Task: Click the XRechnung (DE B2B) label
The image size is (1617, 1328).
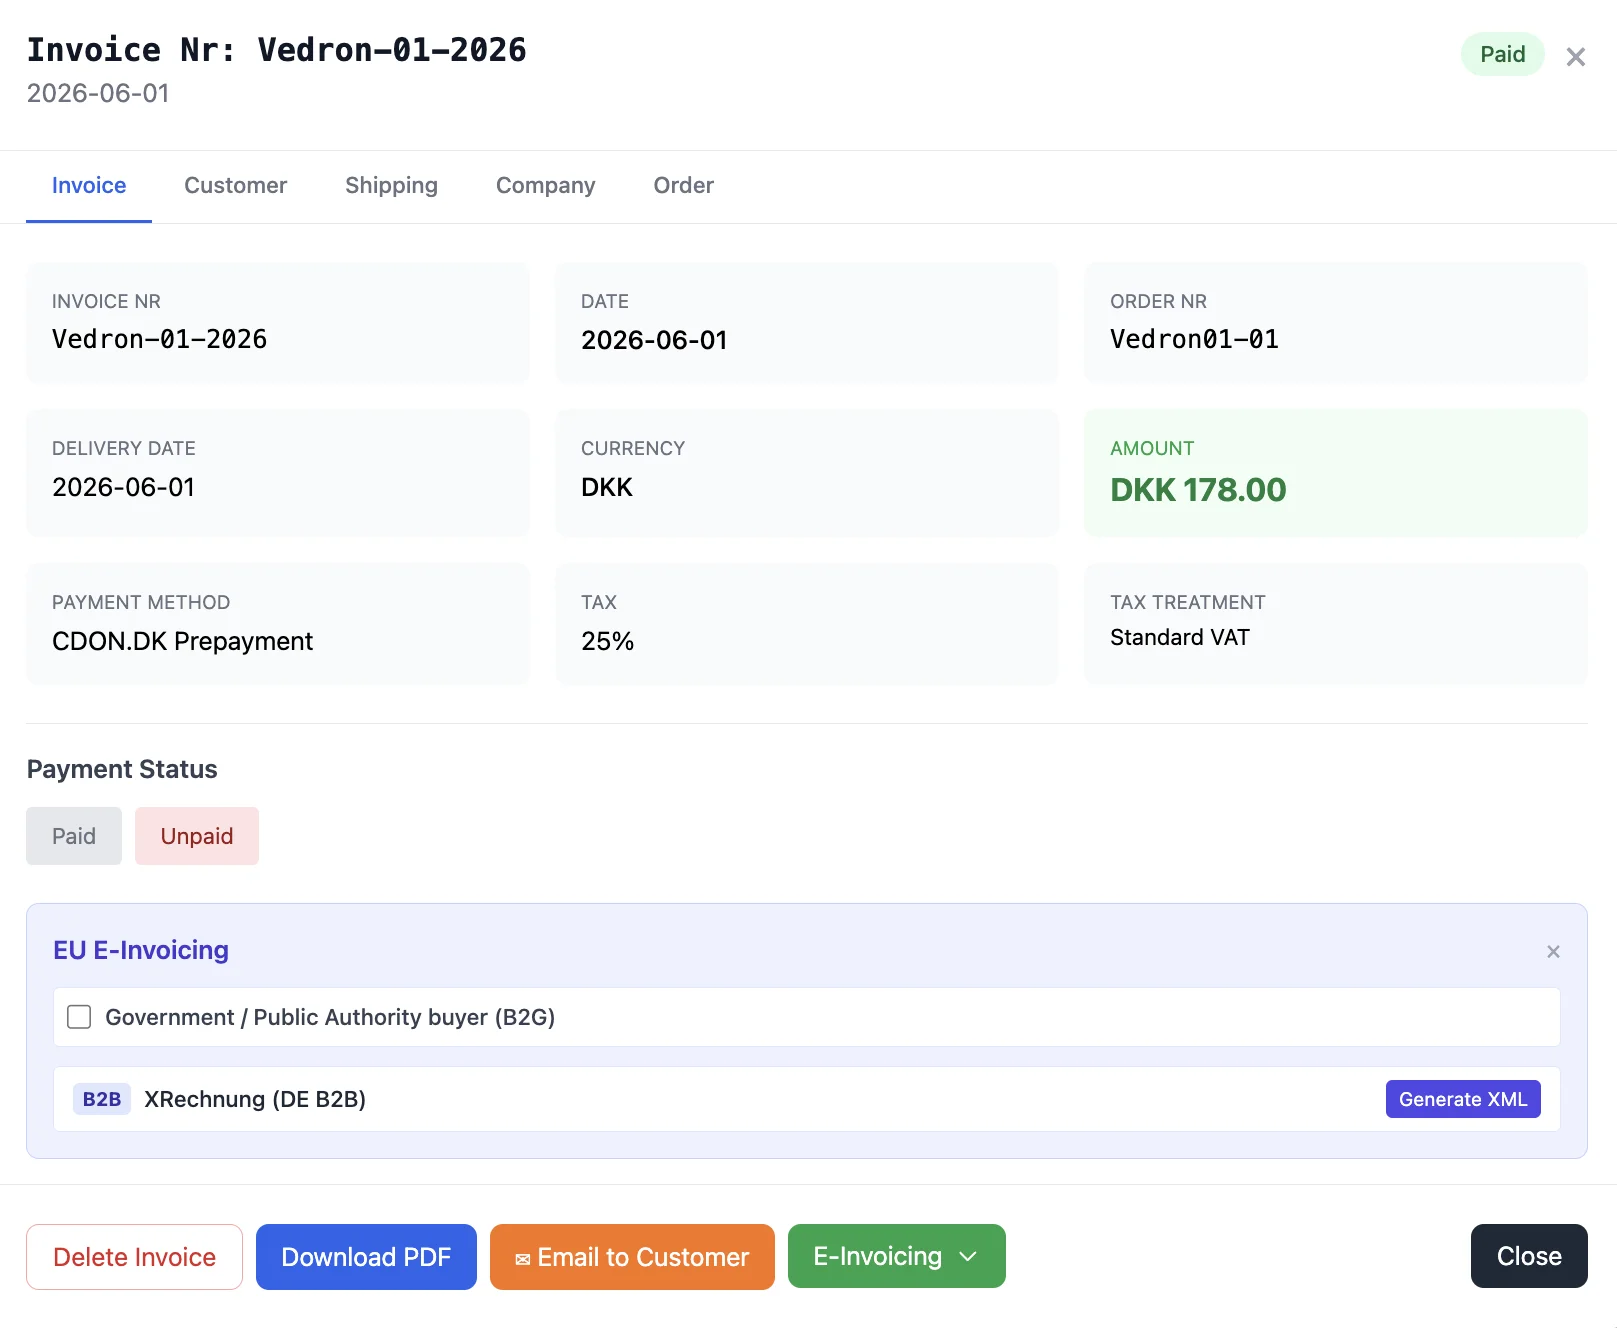Action: pos(255,1099)
